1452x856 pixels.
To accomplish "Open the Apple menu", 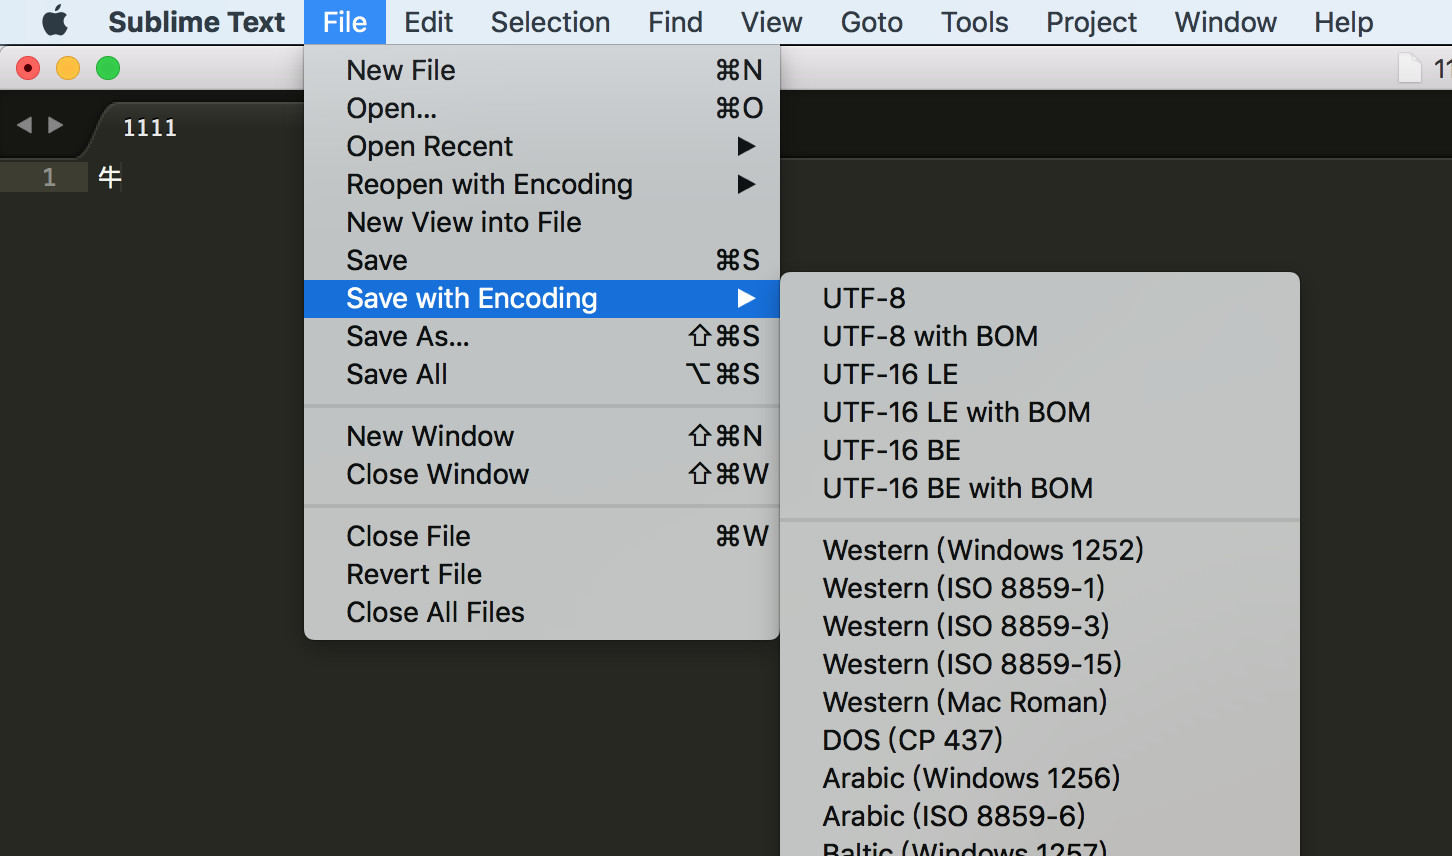I will tap(54, 22).
